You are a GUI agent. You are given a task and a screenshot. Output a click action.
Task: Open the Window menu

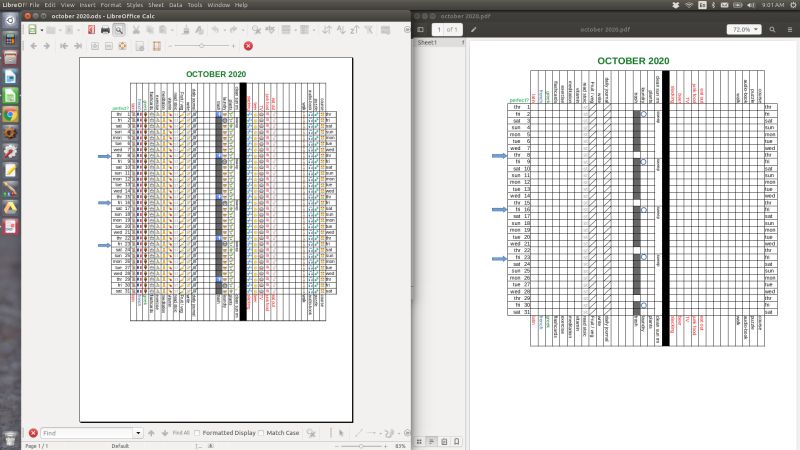[x=218, y=5]
